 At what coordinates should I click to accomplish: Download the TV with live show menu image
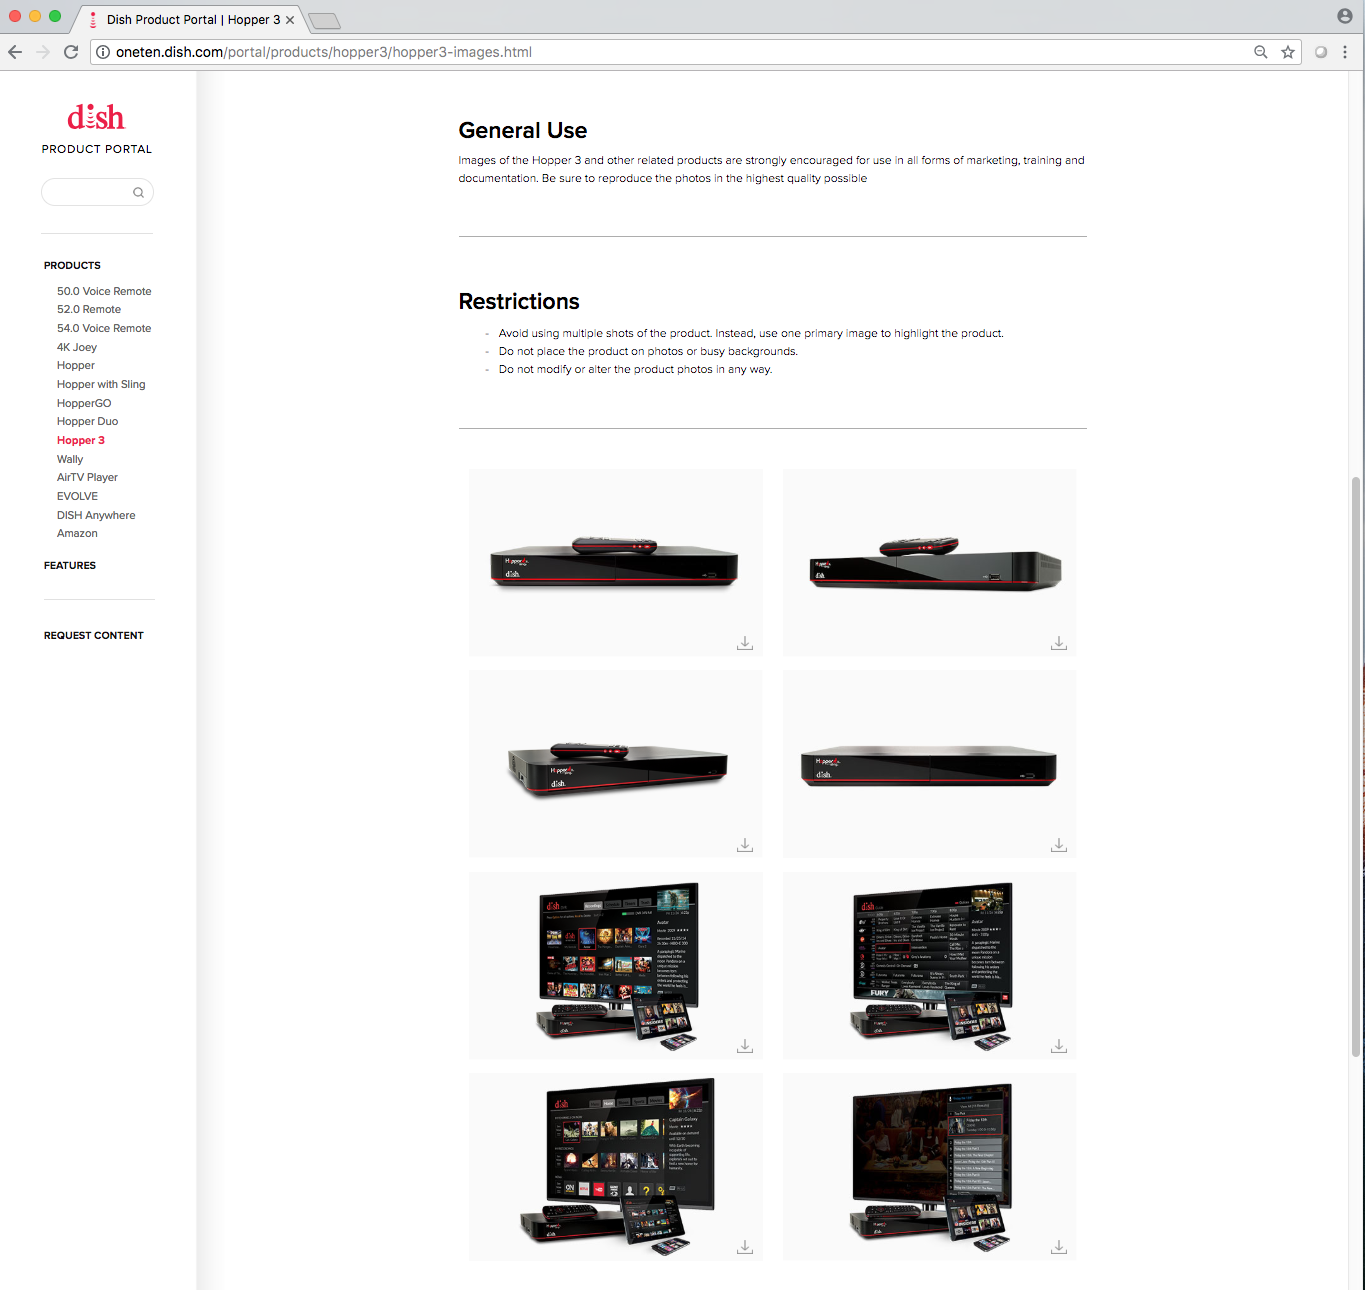coord(1059,1247)
